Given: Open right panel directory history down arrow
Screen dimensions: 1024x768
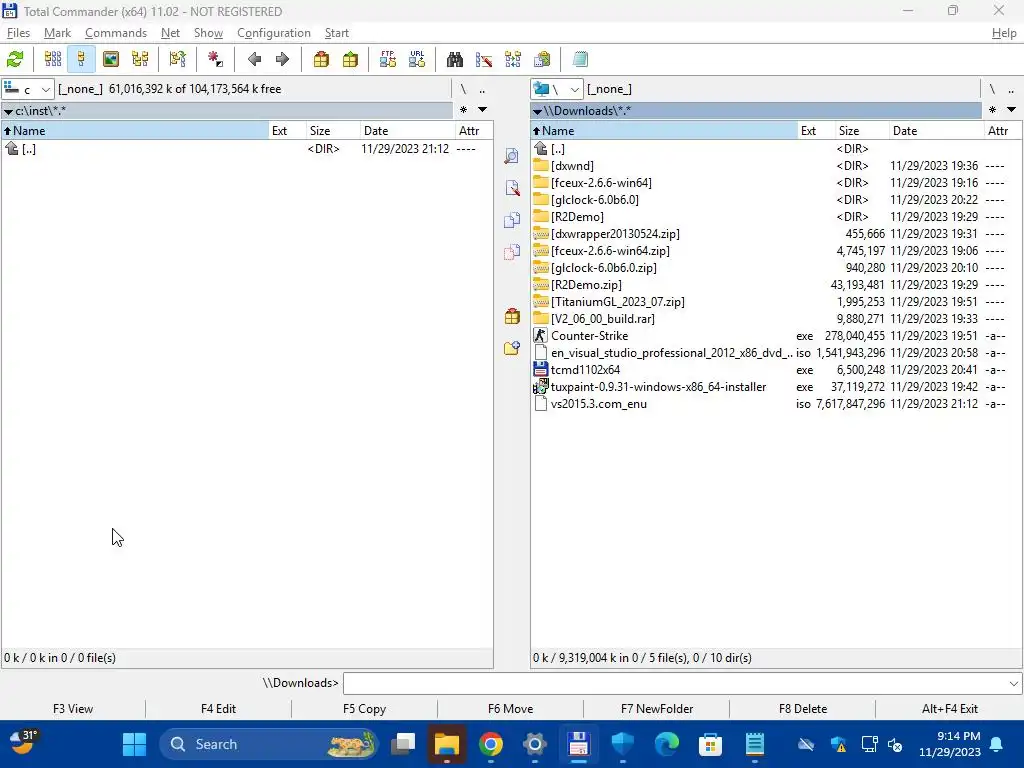Looking at the screenshot, I should coord(1012,110).
